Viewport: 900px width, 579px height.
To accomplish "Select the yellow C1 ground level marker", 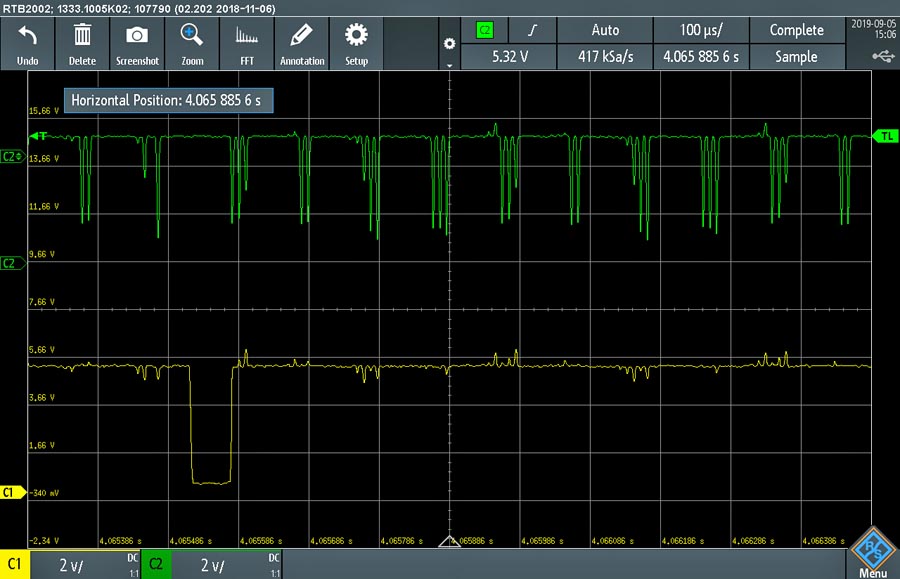I will click(x=13, y=492).
